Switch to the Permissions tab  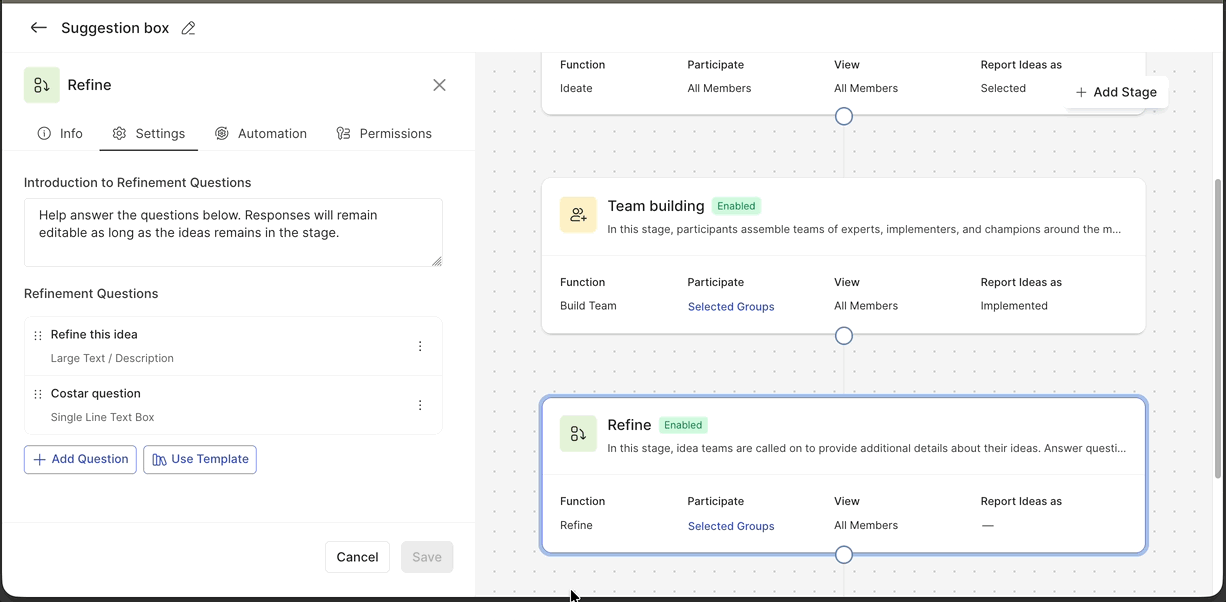384,133
